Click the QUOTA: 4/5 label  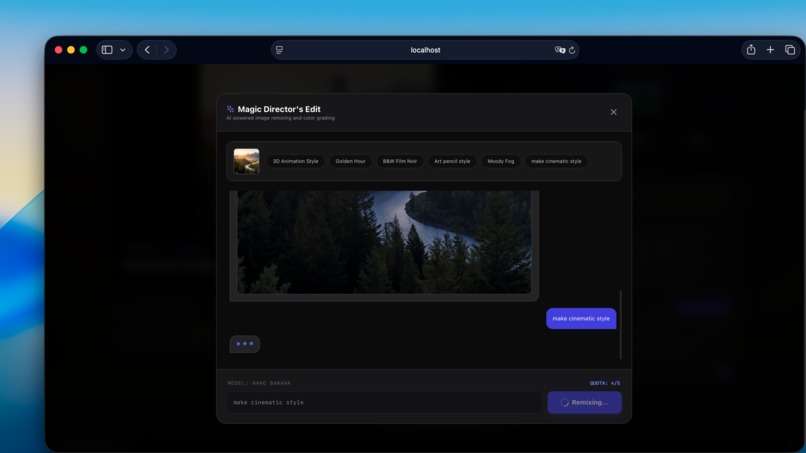(x=604, y=383)
